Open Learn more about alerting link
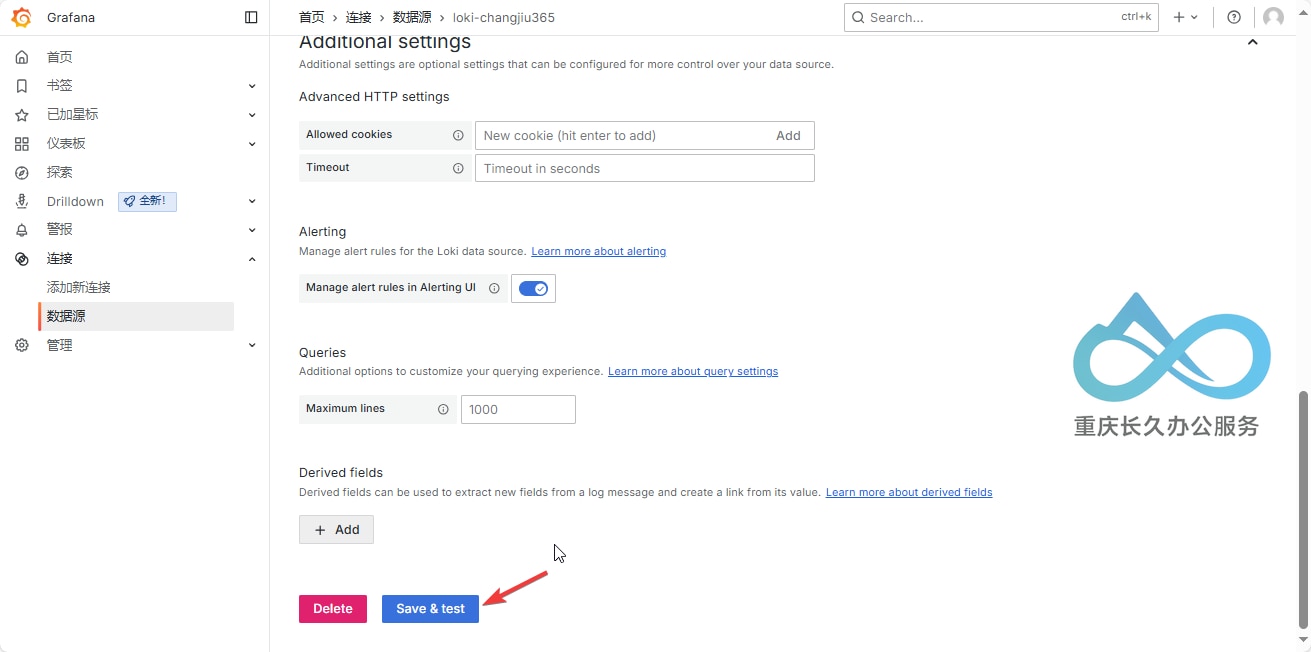The width and height of the screenshot is (1311, 652). click(599, 251)
